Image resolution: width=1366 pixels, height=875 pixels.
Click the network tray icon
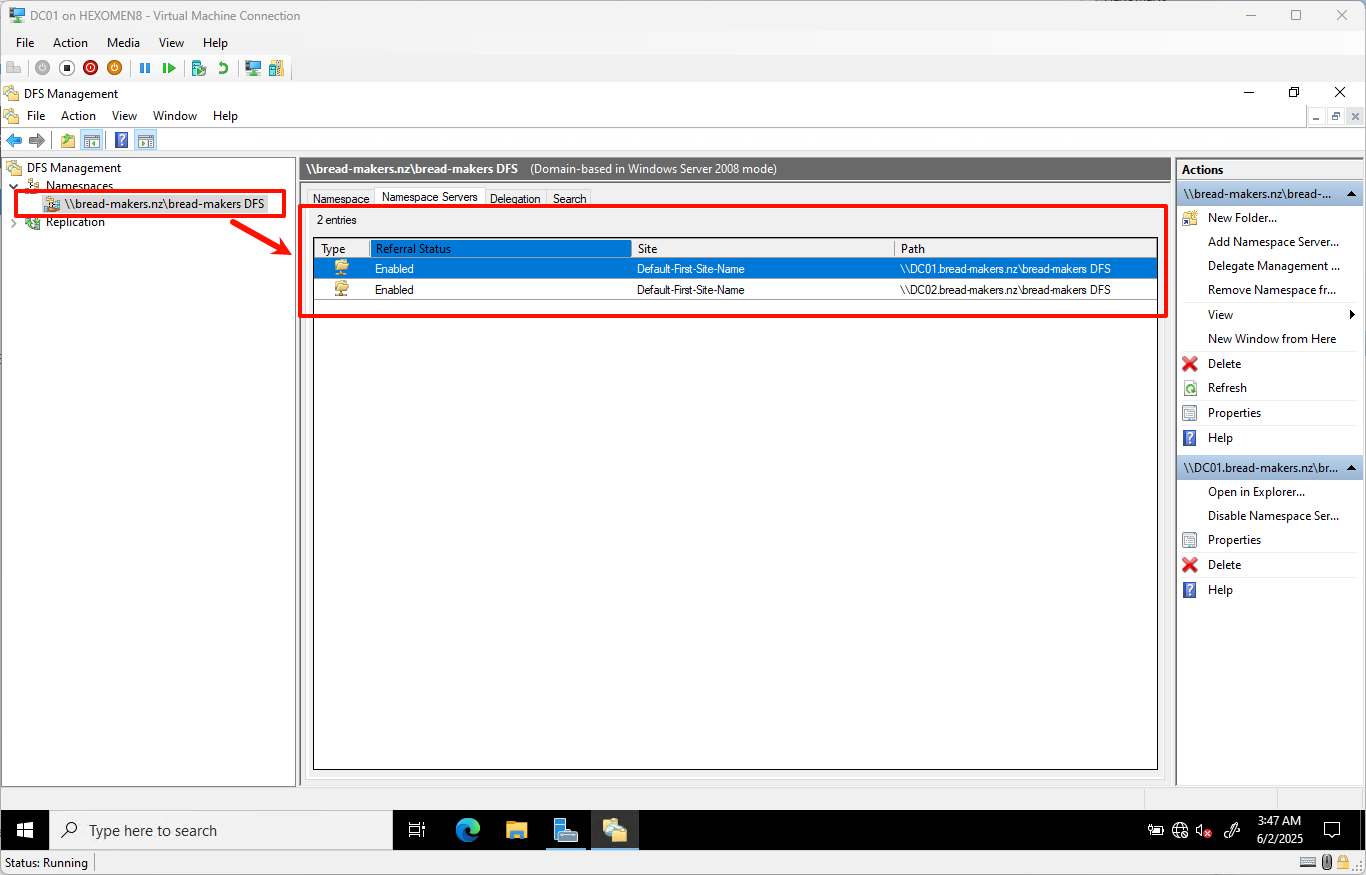coord(1180,830)
